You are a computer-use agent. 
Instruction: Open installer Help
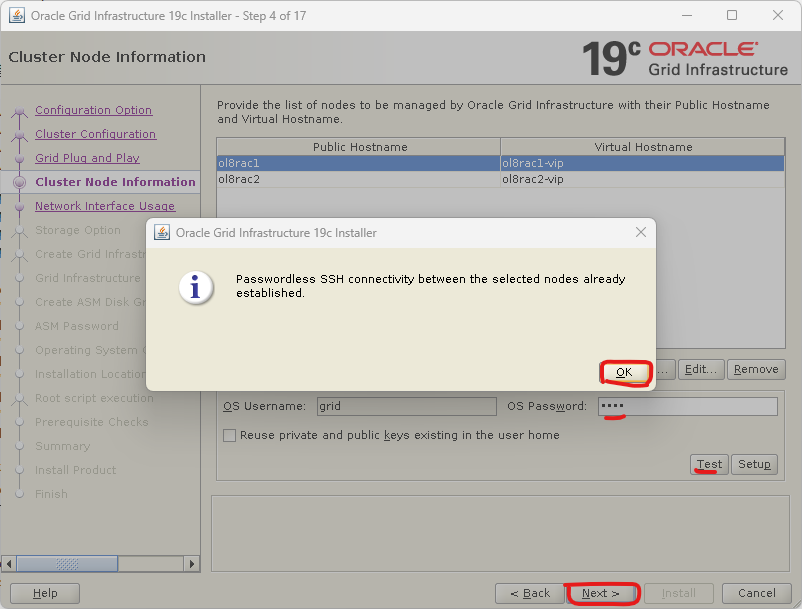(x=45, y=593)
